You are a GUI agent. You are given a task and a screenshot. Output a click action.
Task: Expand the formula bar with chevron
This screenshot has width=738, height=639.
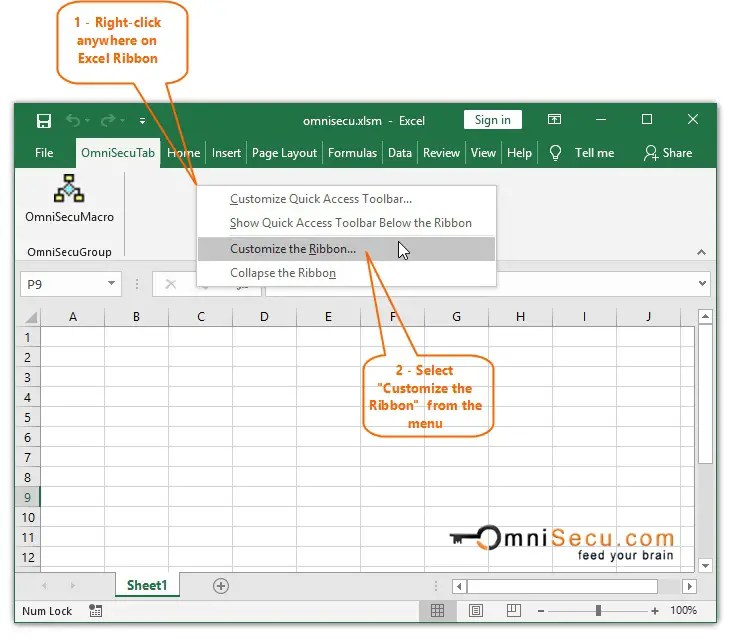coord(702,283)
